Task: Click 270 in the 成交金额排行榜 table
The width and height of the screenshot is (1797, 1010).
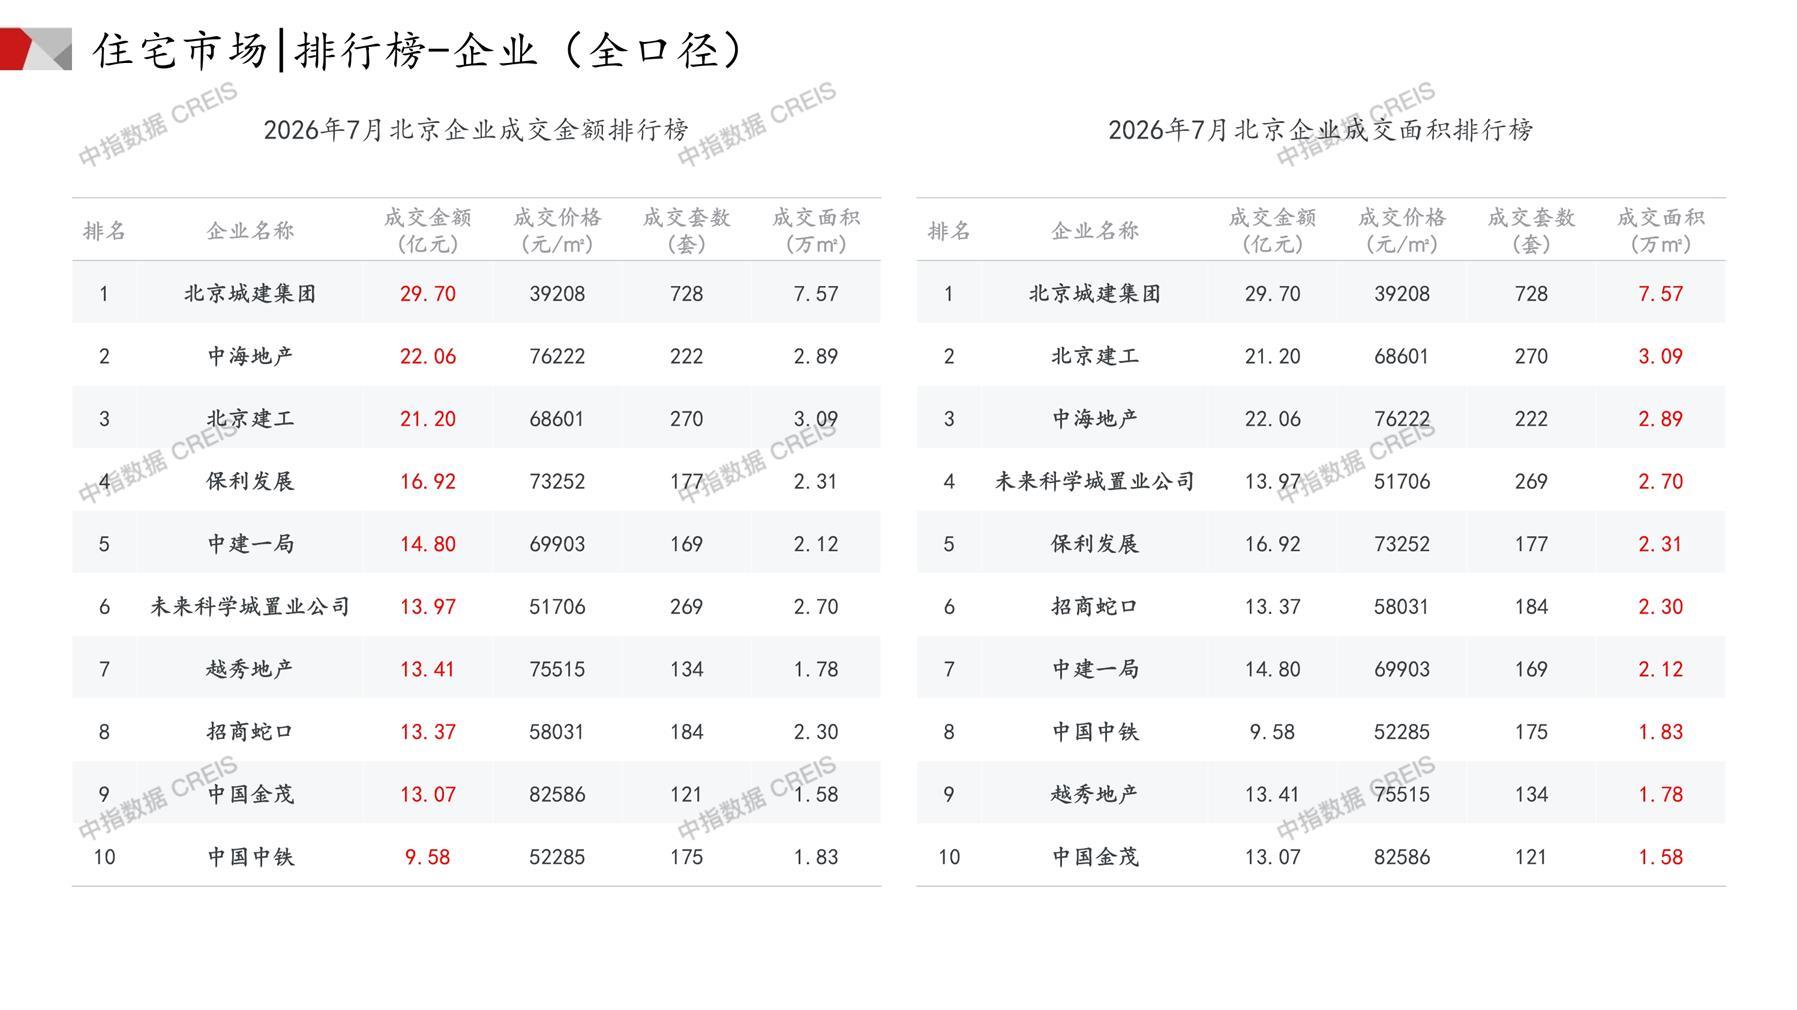Action: click(687, 419)
